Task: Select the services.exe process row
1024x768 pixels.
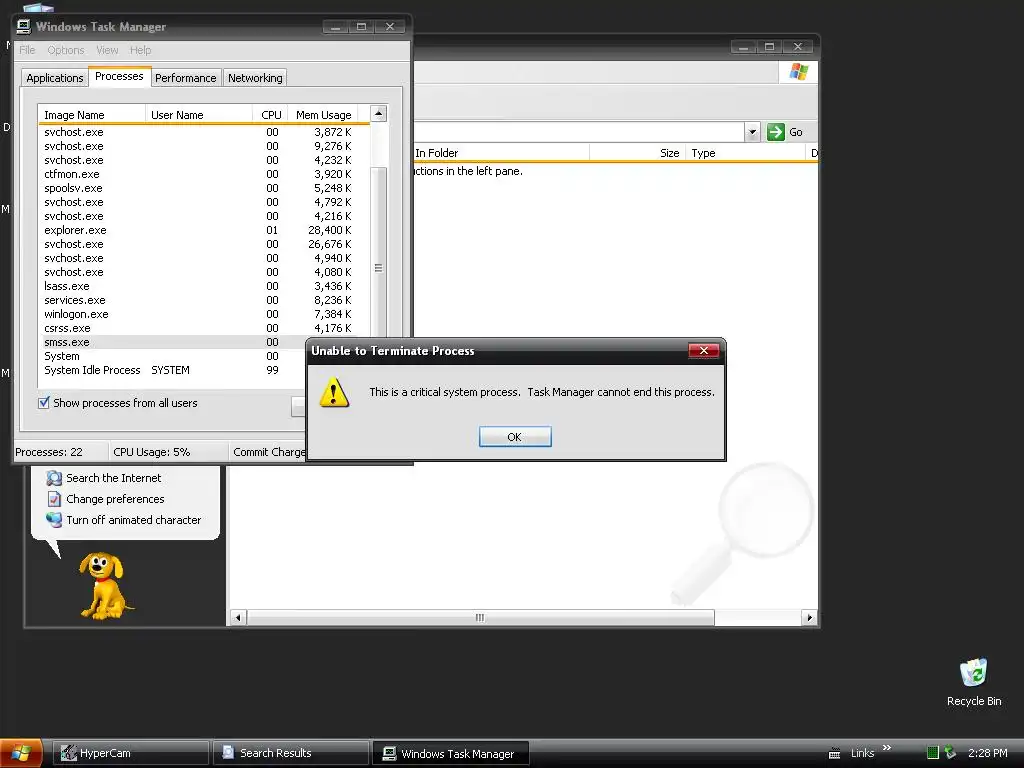Action: click(204, 300)
